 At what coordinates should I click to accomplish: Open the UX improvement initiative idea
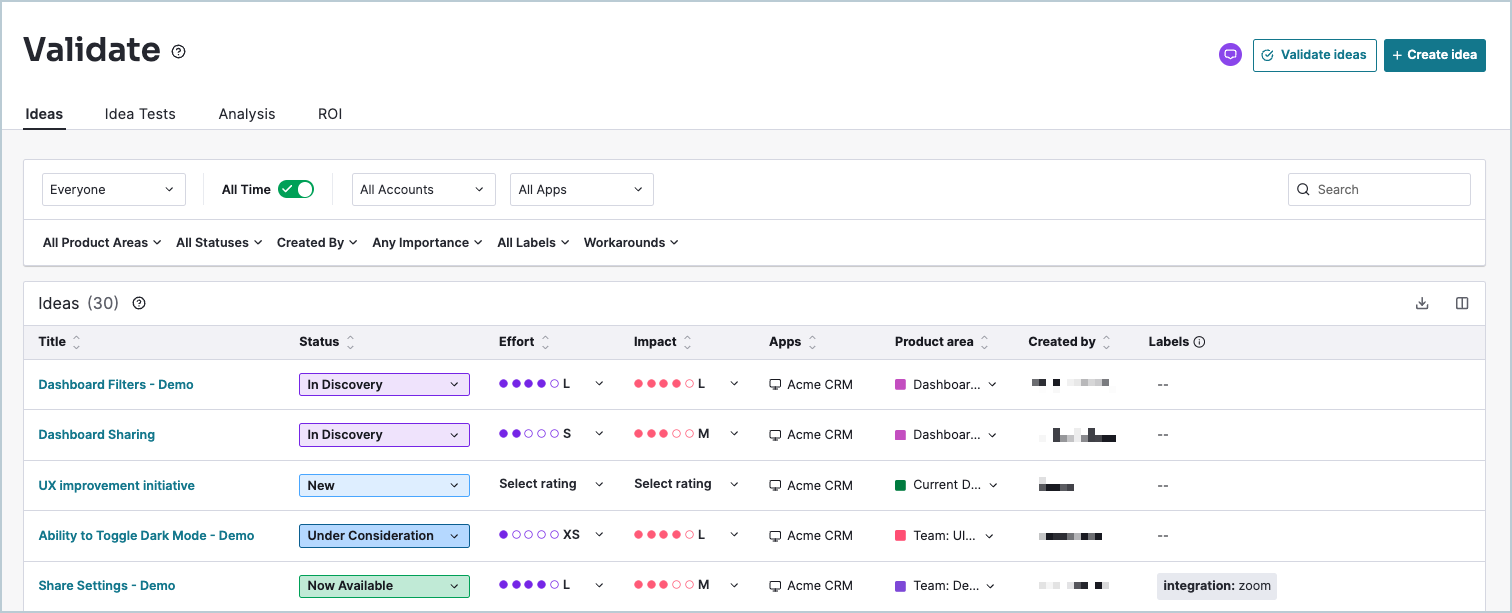[x=117, y=486]
